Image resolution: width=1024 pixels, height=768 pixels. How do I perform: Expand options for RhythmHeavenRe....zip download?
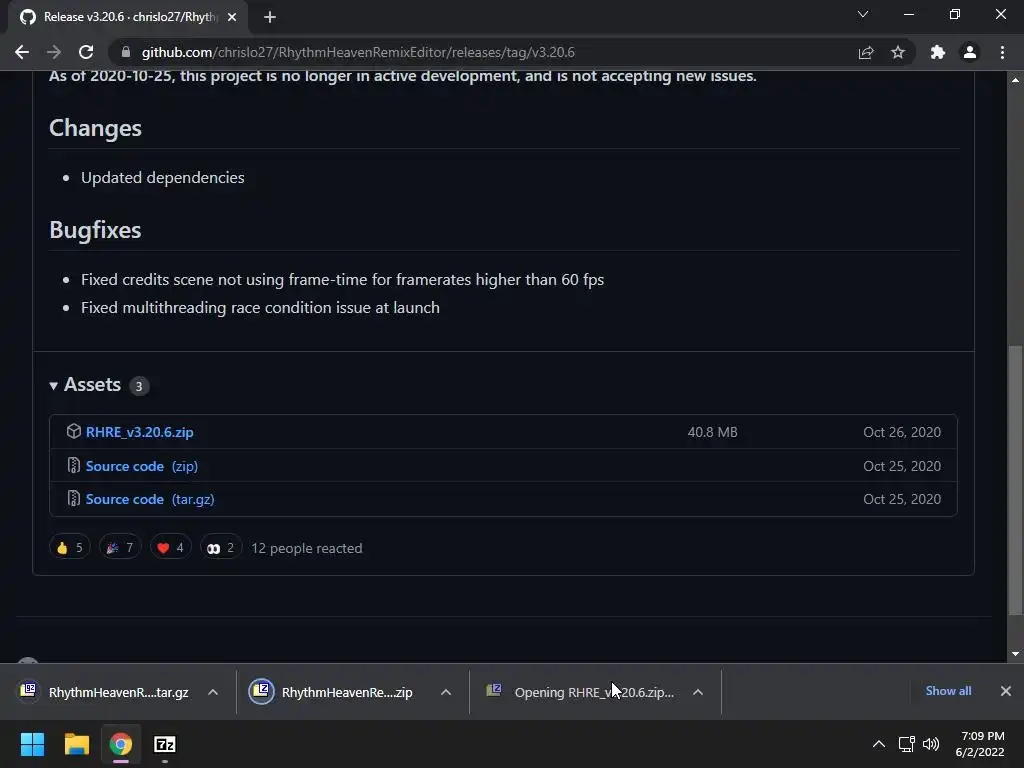446,692
